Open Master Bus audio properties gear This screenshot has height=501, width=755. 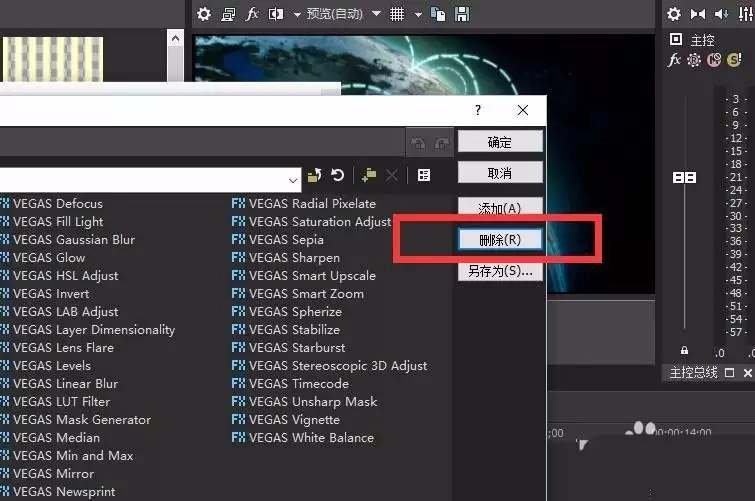[x=674, y=14]
